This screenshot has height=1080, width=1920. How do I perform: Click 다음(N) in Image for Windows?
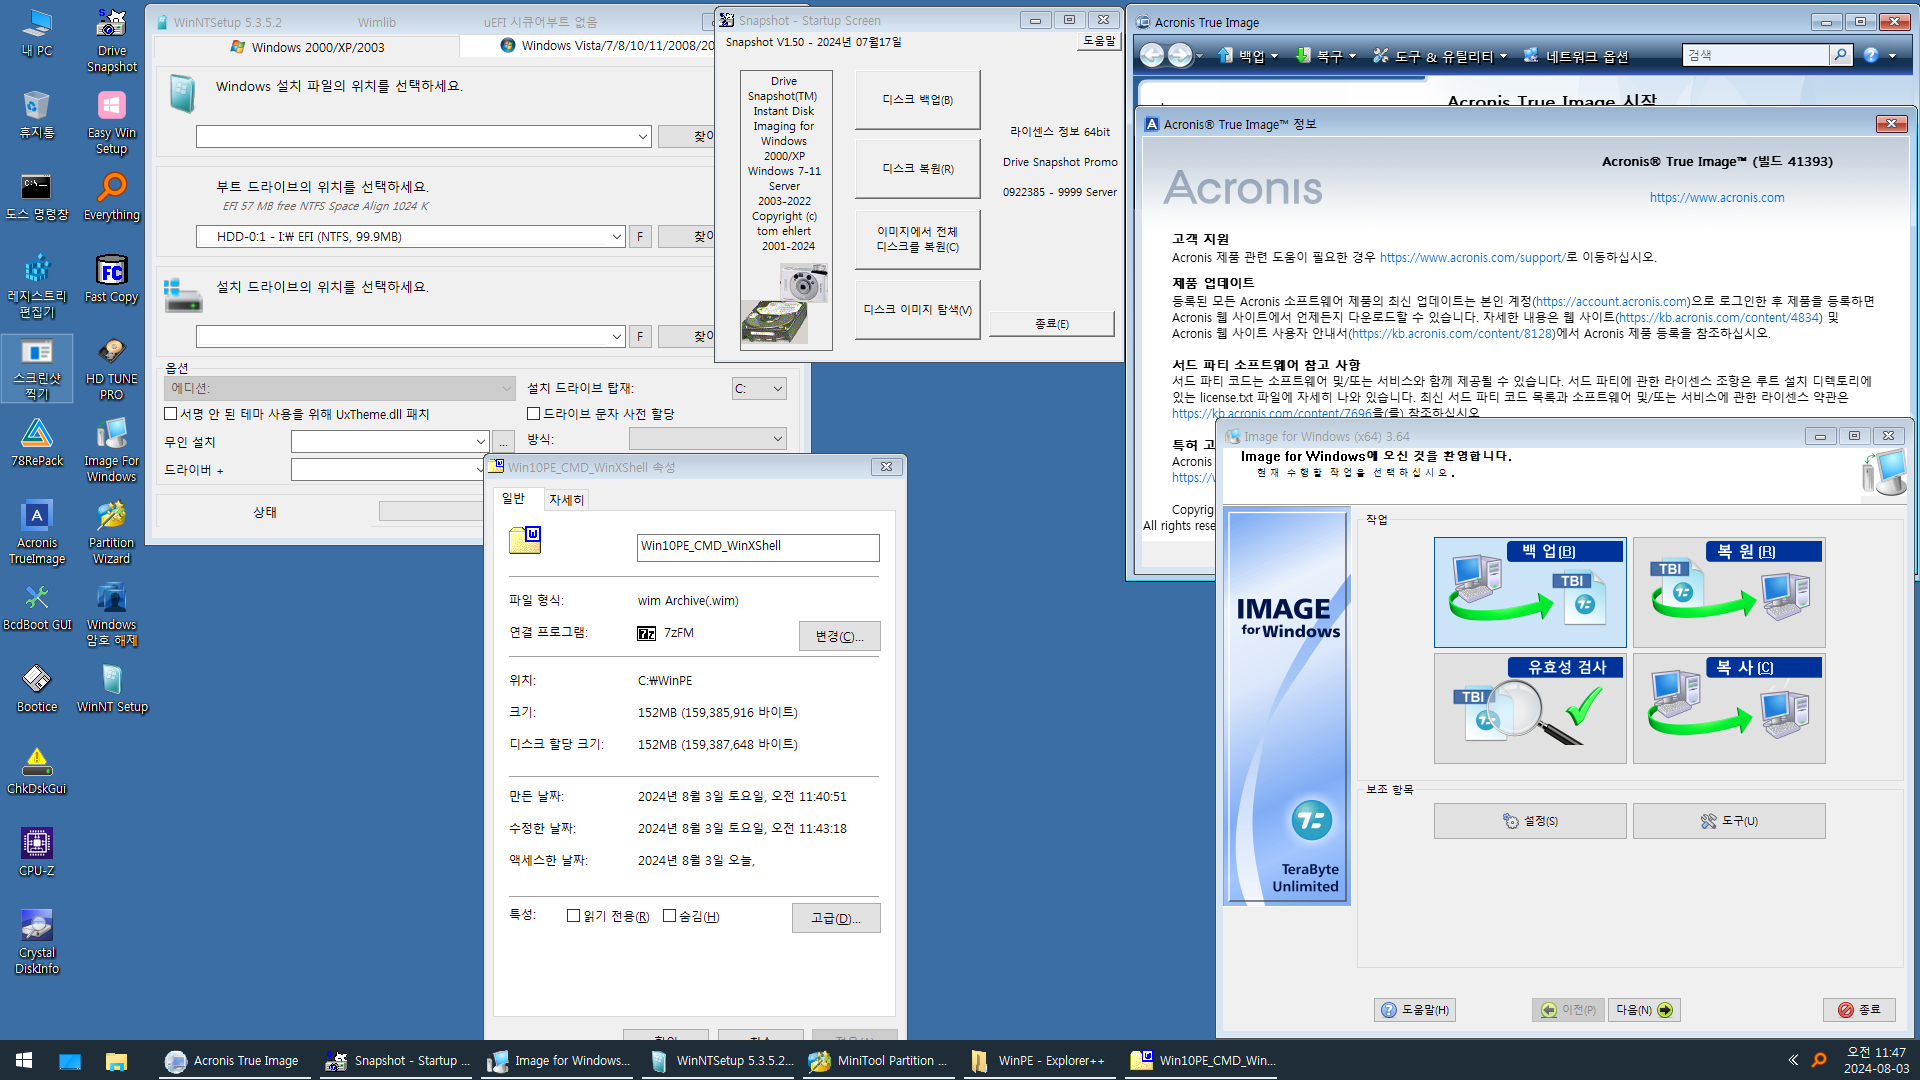[x=1644, y=1010]
